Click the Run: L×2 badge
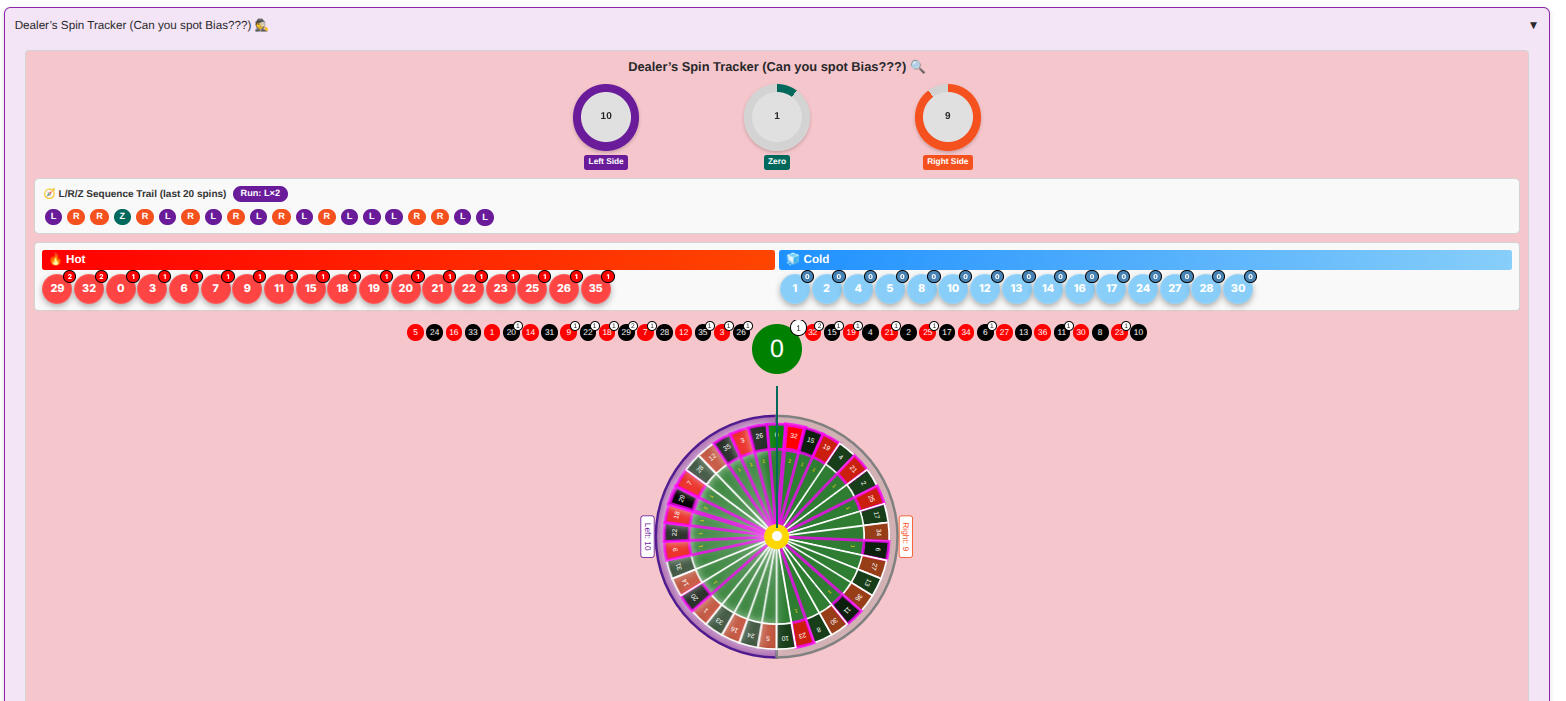1566x701 pixels. (x=260, y=193)
